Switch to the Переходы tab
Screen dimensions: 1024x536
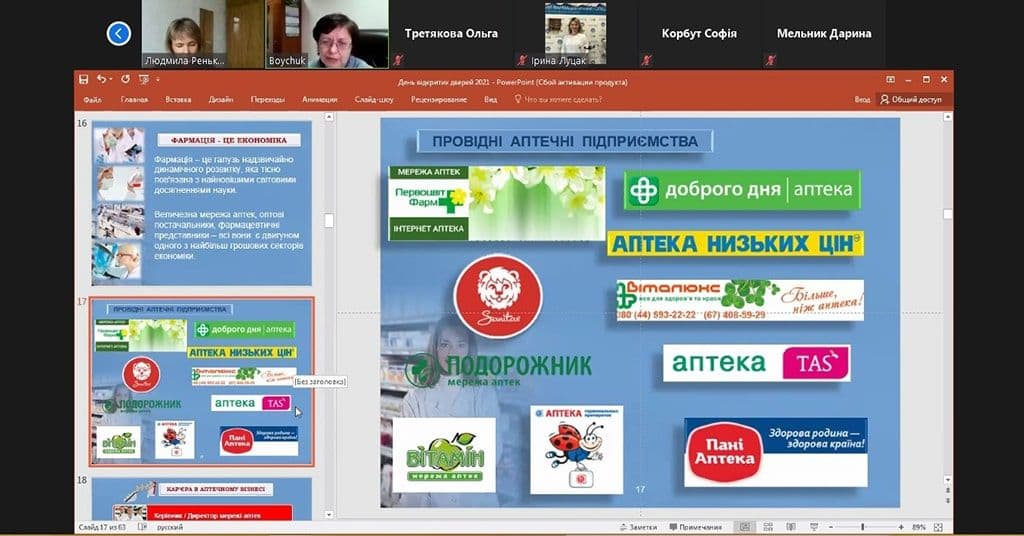pos(268,100)
